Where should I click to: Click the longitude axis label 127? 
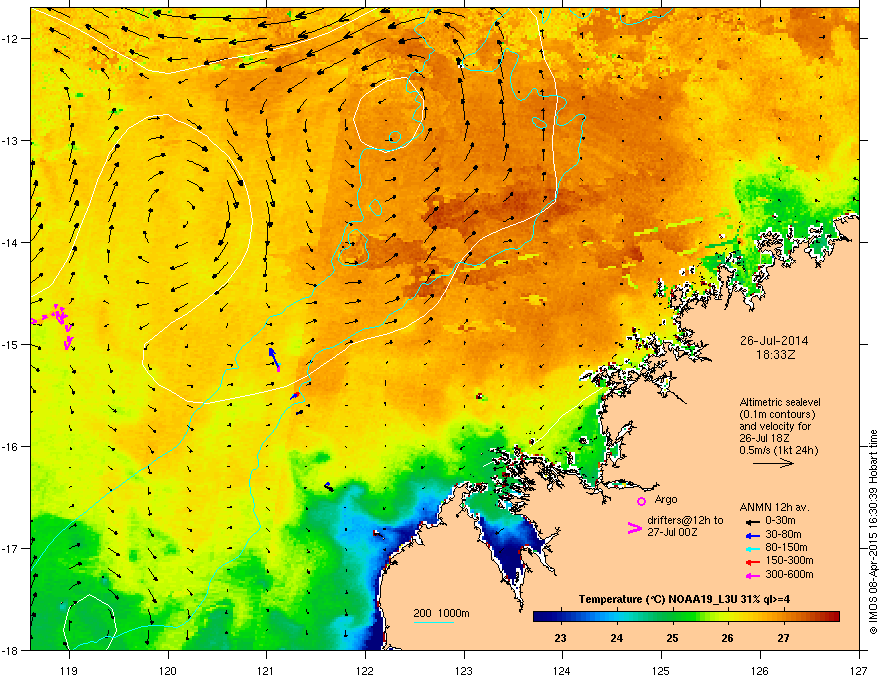[859, 670]
